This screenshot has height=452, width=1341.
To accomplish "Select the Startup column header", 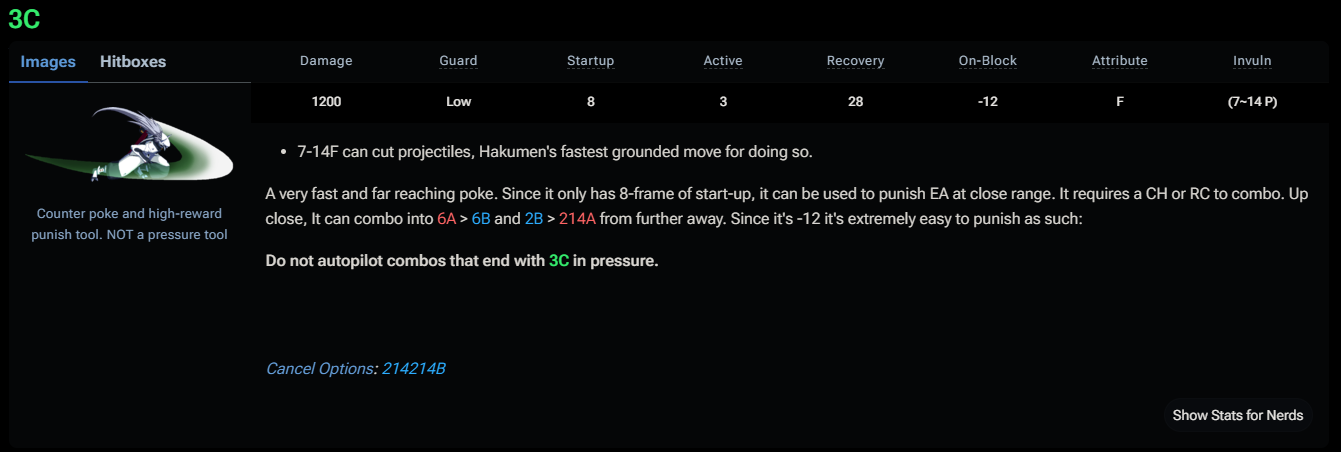I will point(590,61).
